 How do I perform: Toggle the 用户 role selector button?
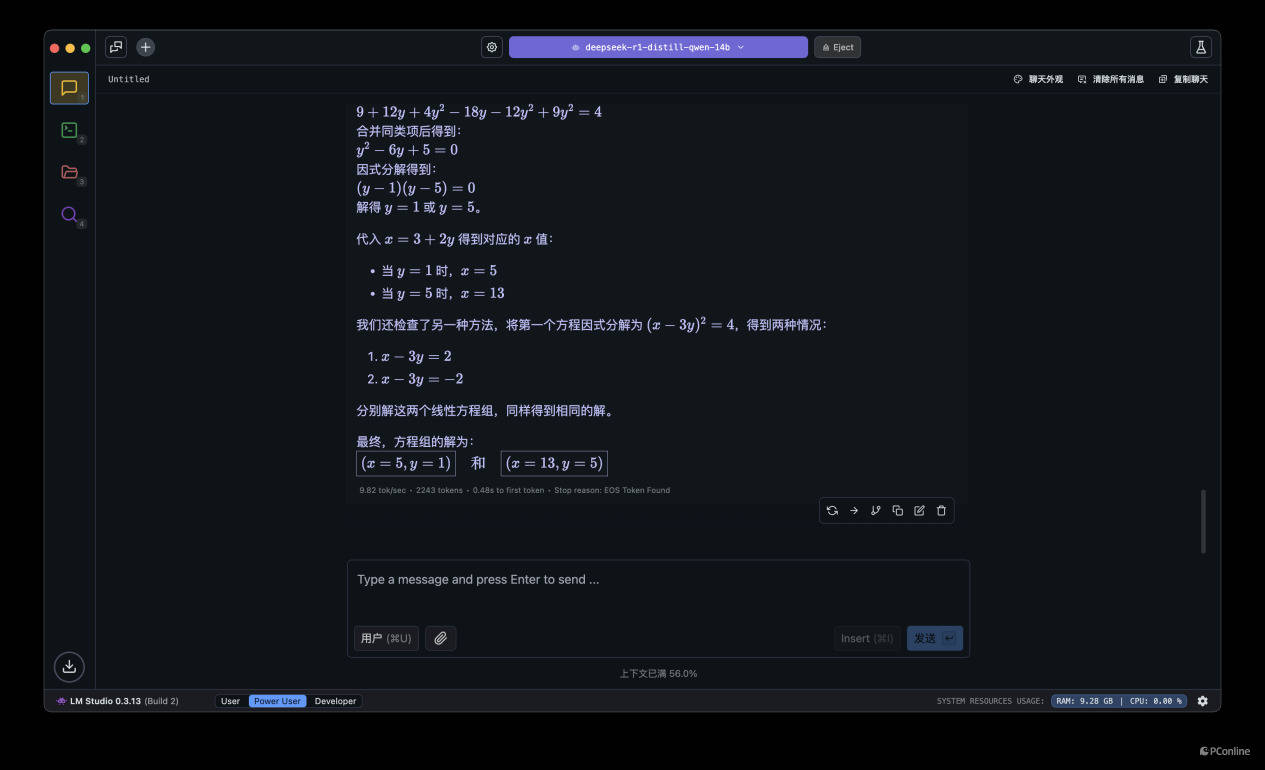pos(386,638)
